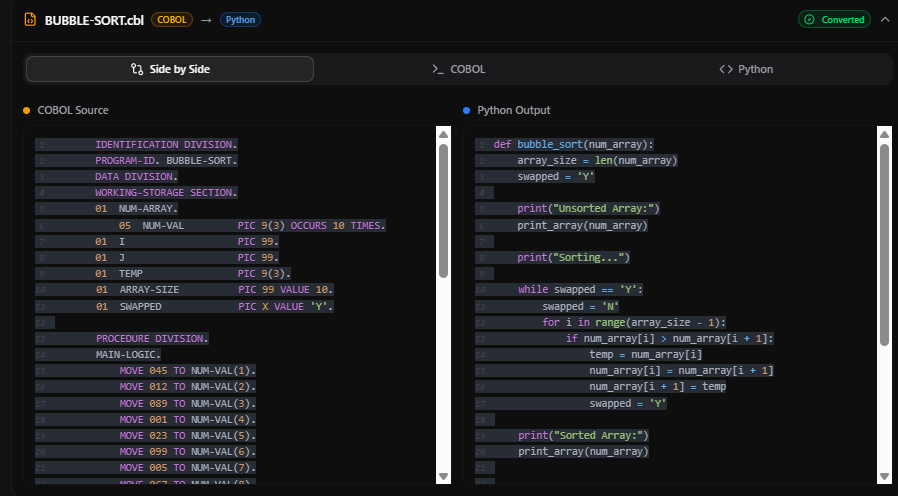Click the IDENTIFICATION DIVISION line
The image size is (898, 496).
[166, 144]
